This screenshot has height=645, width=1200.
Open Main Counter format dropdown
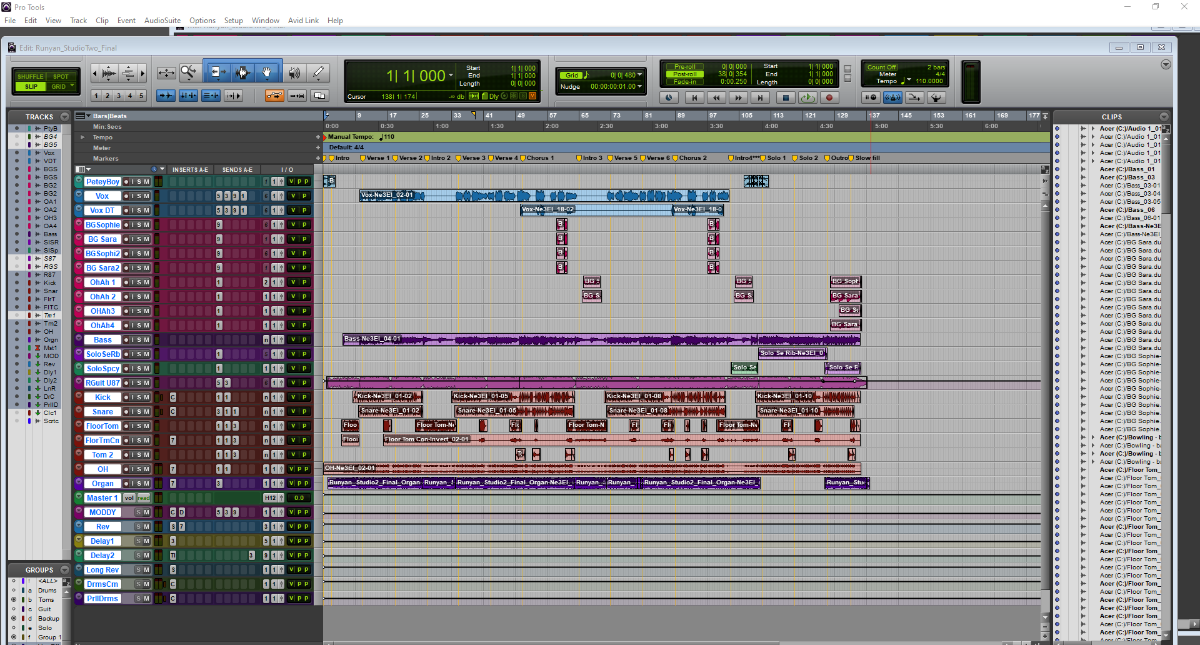(x=452, y=73)
